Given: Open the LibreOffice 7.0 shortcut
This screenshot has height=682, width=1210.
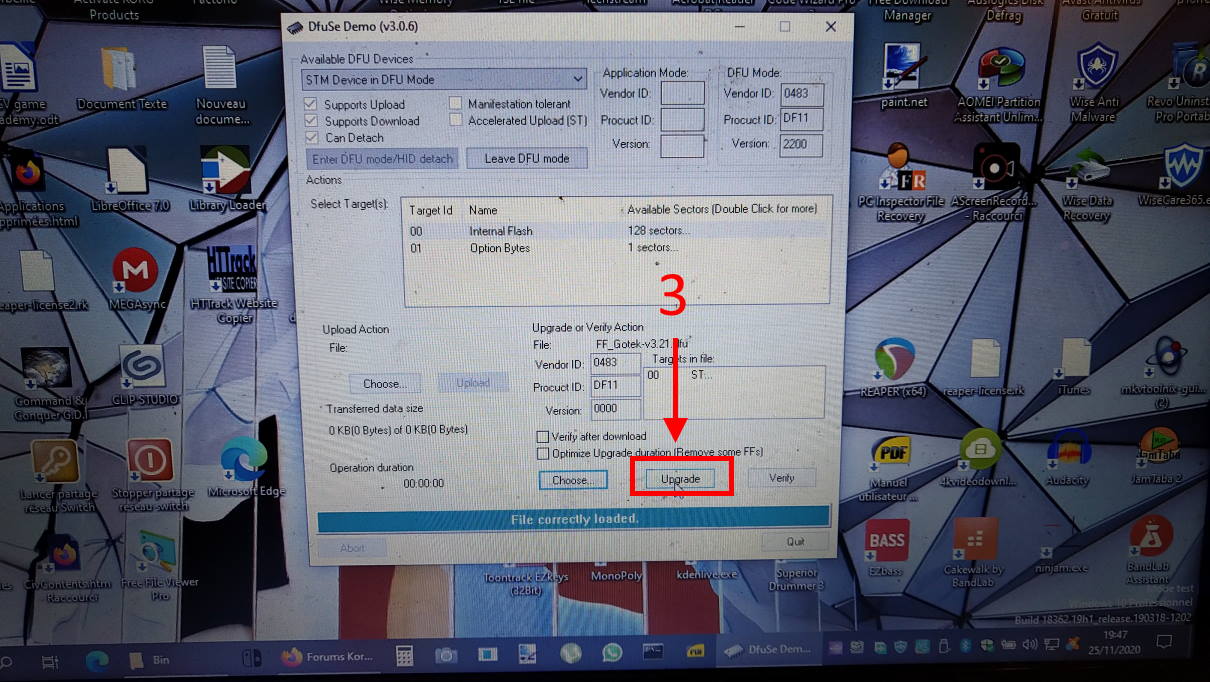Looking at the screenshot, I should pyautogui.click(x=129, y=180).
